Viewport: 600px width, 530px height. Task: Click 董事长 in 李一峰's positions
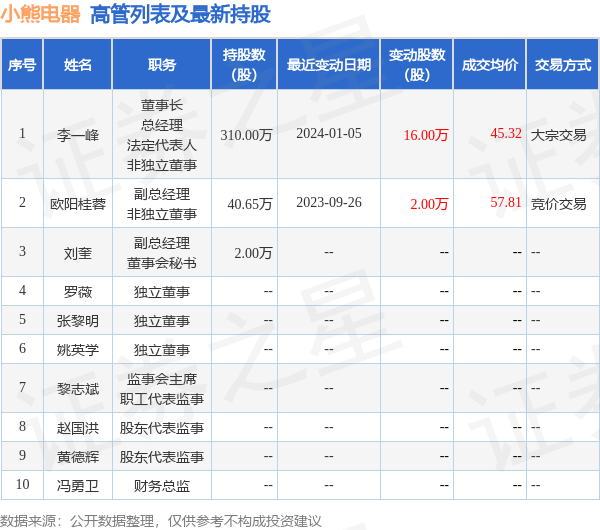[x=162, y=105]
